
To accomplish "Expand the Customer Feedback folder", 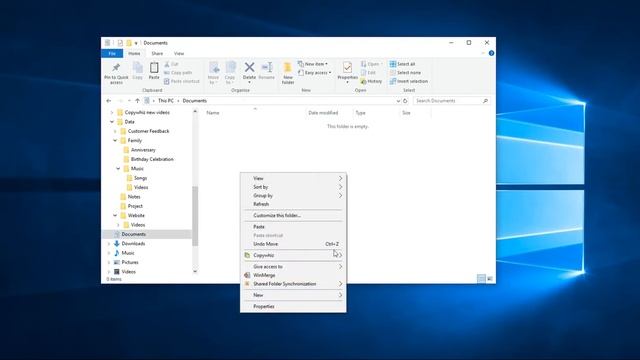I will pos(115,131).
